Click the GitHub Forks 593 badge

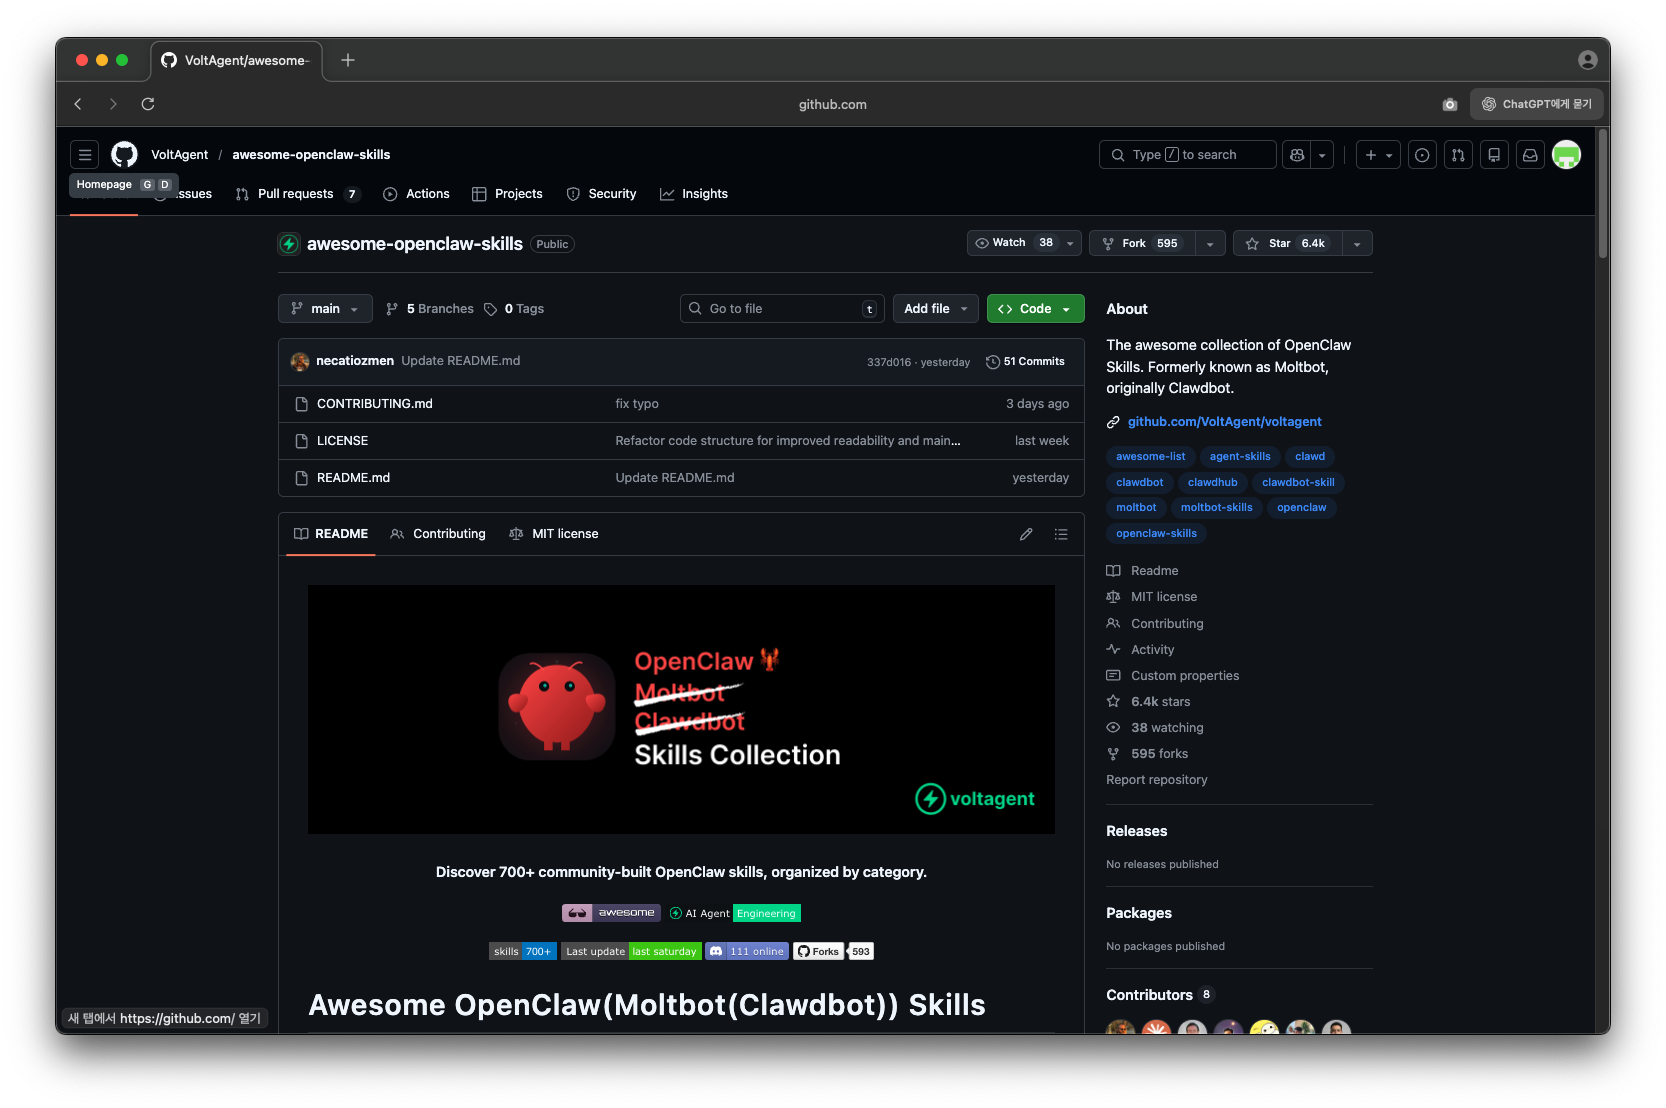click(x=833, y=951)
